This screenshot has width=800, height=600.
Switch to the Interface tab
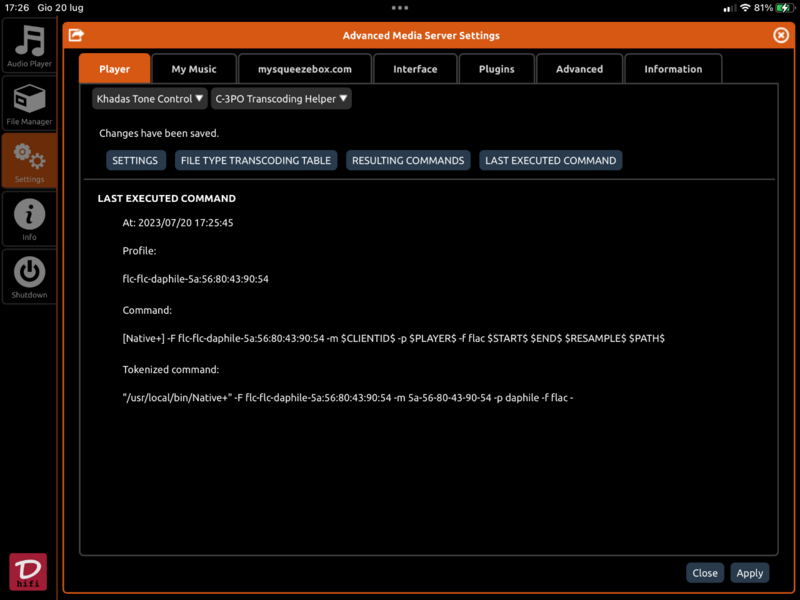tap(415, 69)
